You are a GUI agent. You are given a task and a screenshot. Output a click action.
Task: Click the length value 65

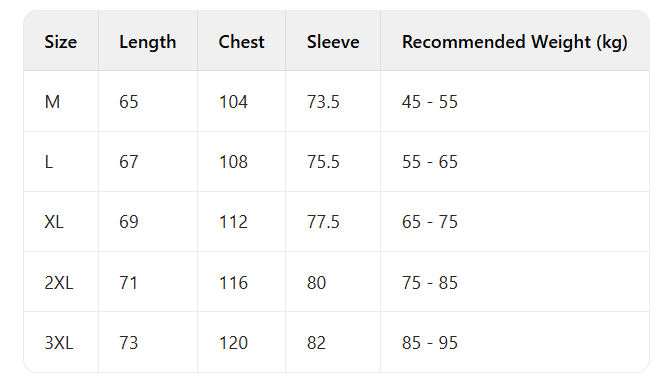click(128, 102)
